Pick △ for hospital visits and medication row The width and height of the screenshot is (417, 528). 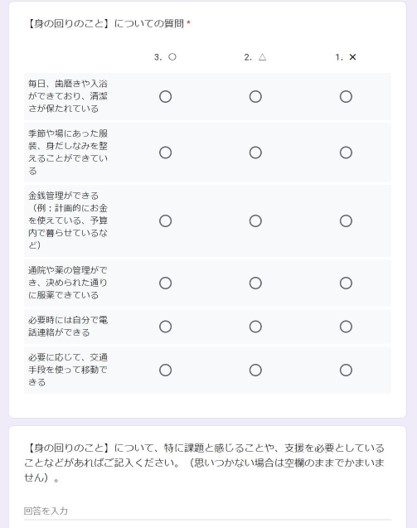[255, 283]
